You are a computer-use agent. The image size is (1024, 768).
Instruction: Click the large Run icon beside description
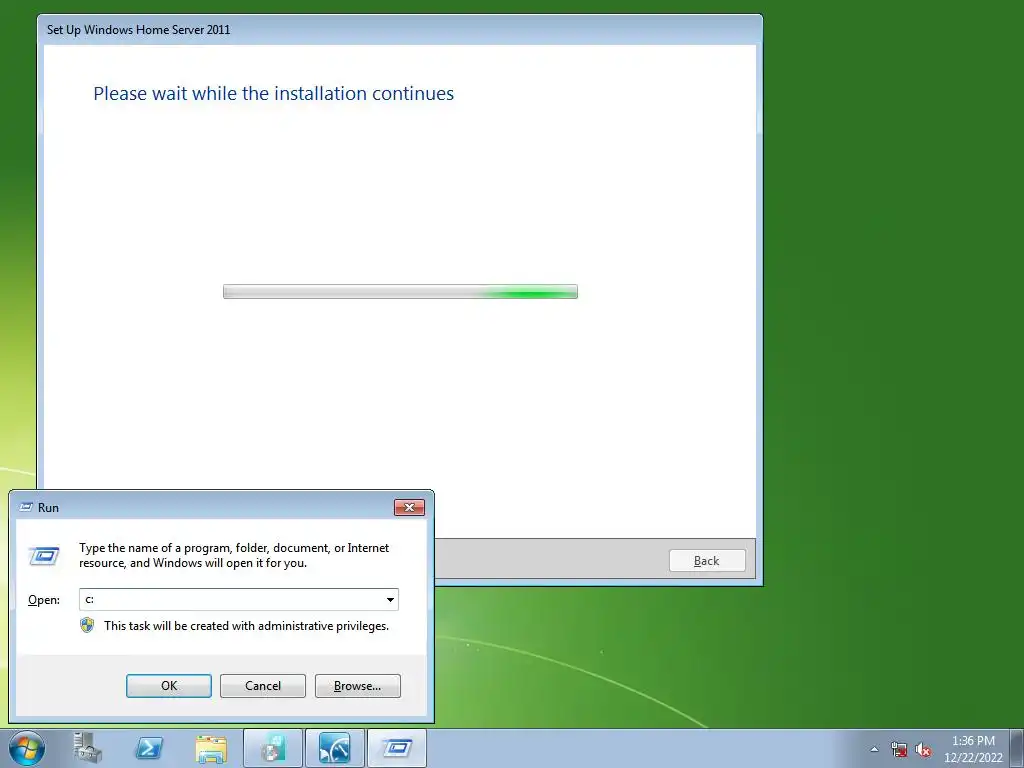coord(44,555)
